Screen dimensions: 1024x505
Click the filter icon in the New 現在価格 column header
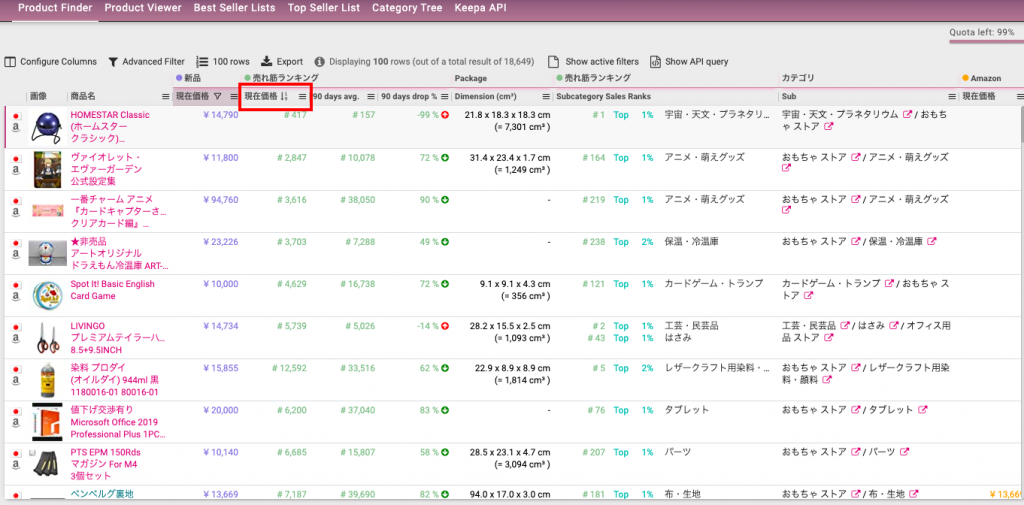pos(217,97)
